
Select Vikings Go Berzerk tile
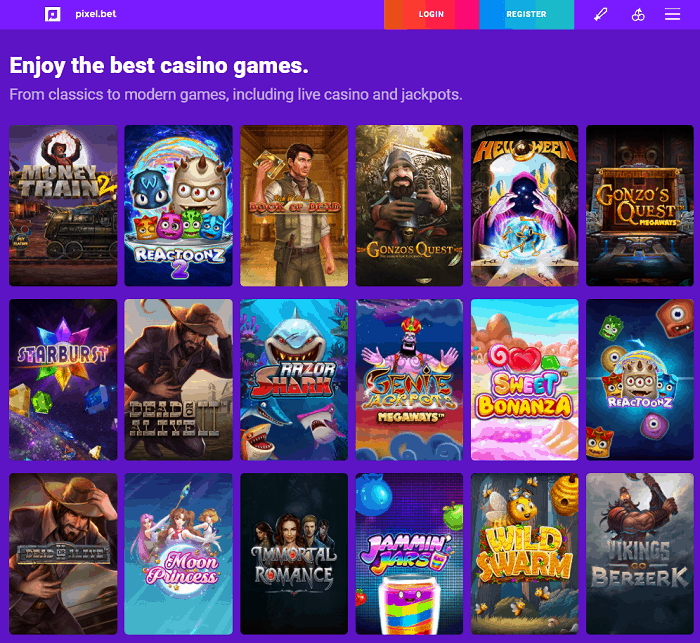(x=640, y=554)
